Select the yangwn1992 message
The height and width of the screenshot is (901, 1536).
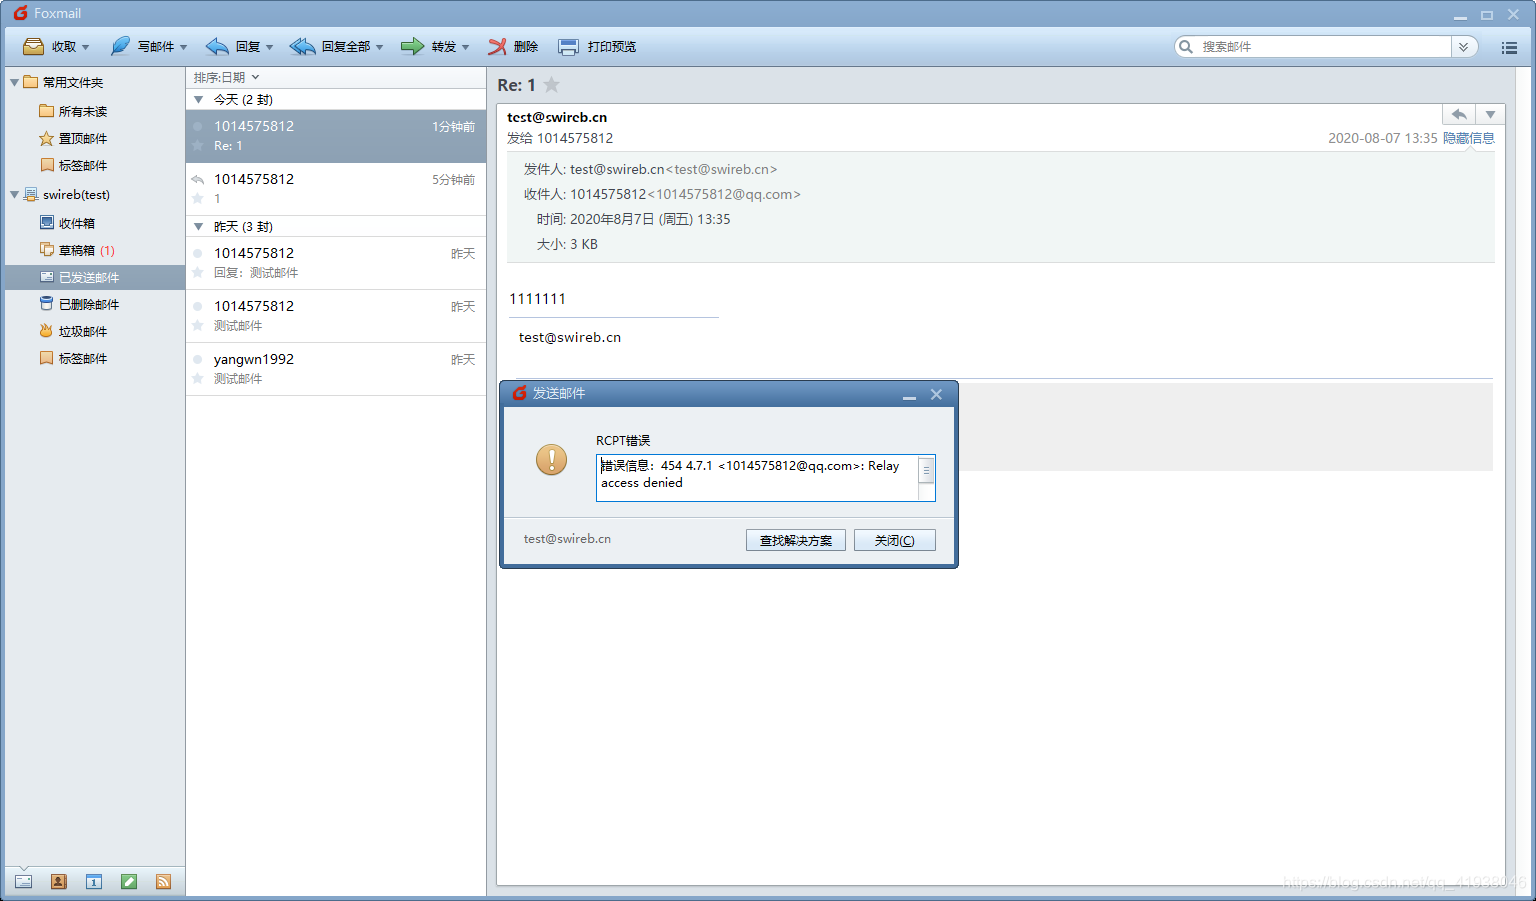[x=336, y=369]
